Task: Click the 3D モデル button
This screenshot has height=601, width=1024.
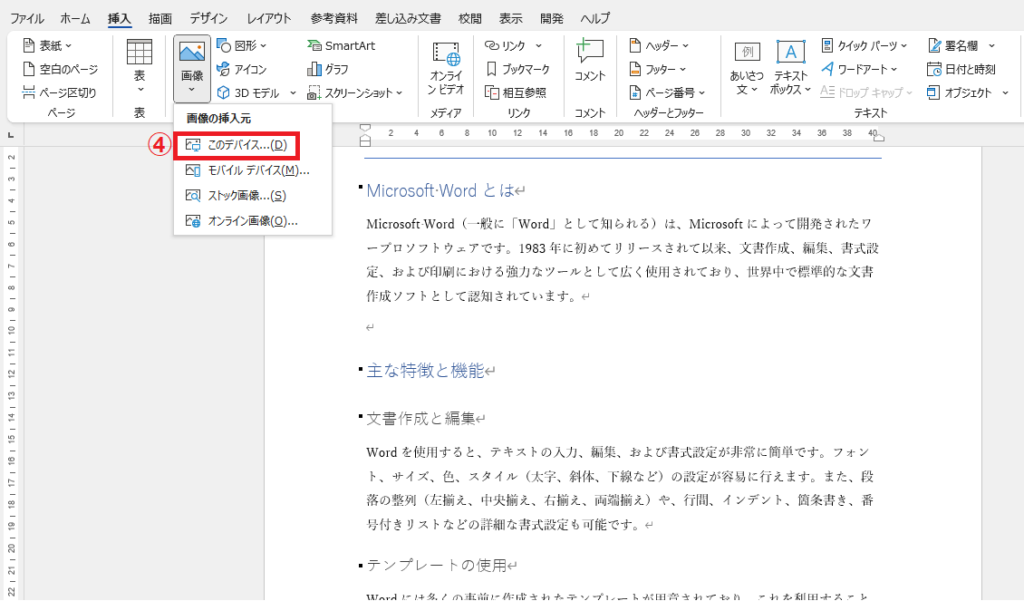Action: (249, 93)
